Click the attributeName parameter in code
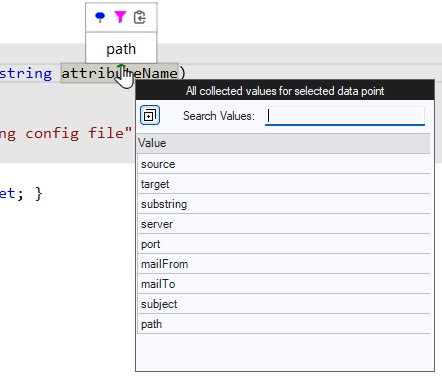442x379 pixels. [x=119, y=73]
